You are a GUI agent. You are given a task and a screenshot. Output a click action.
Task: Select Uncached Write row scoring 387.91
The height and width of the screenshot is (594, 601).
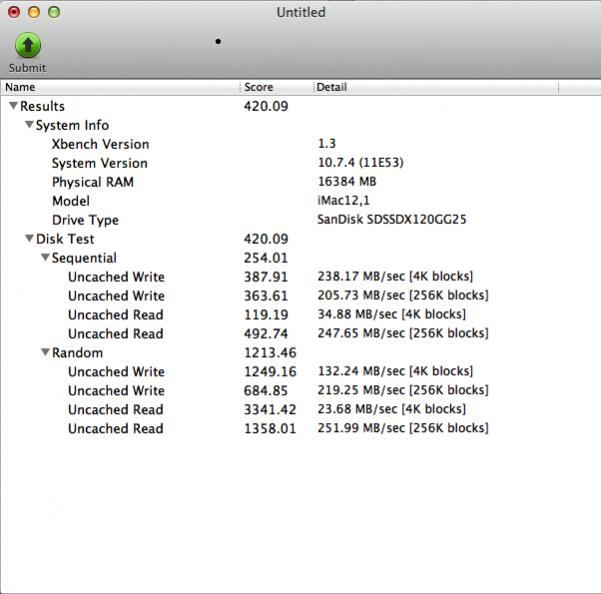coord(300,277)
